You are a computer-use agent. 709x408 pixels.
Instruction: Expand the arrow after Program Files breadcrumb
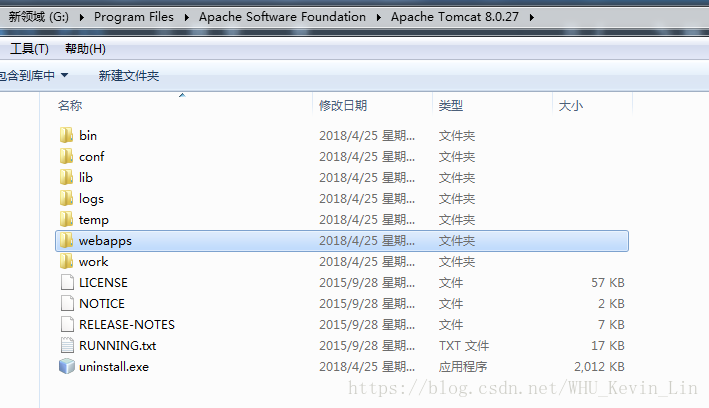tap(185, 17)
